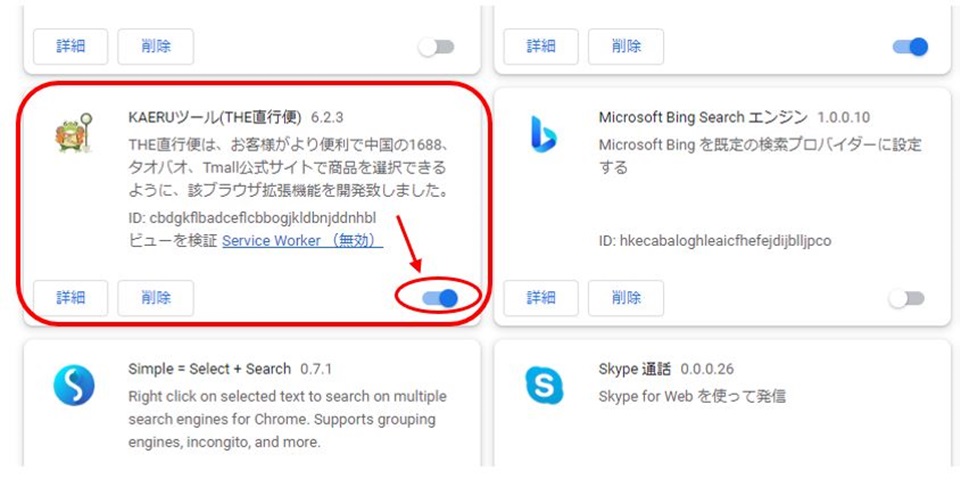This screenshot has width=960, height=487.
Task: Click 削除 in card above KAERUツール
Action: point(156,47)
